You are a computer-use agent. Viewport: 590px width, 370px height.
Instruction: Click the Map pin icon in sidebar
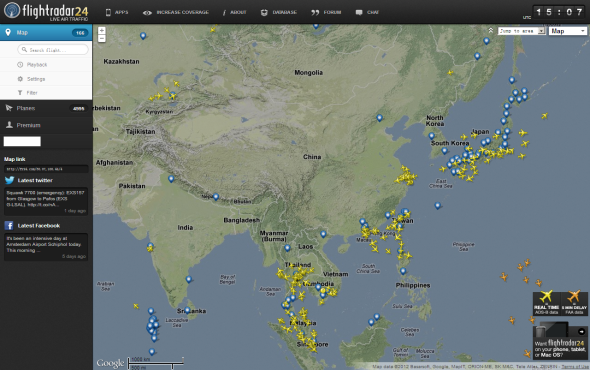pos(8,32)
